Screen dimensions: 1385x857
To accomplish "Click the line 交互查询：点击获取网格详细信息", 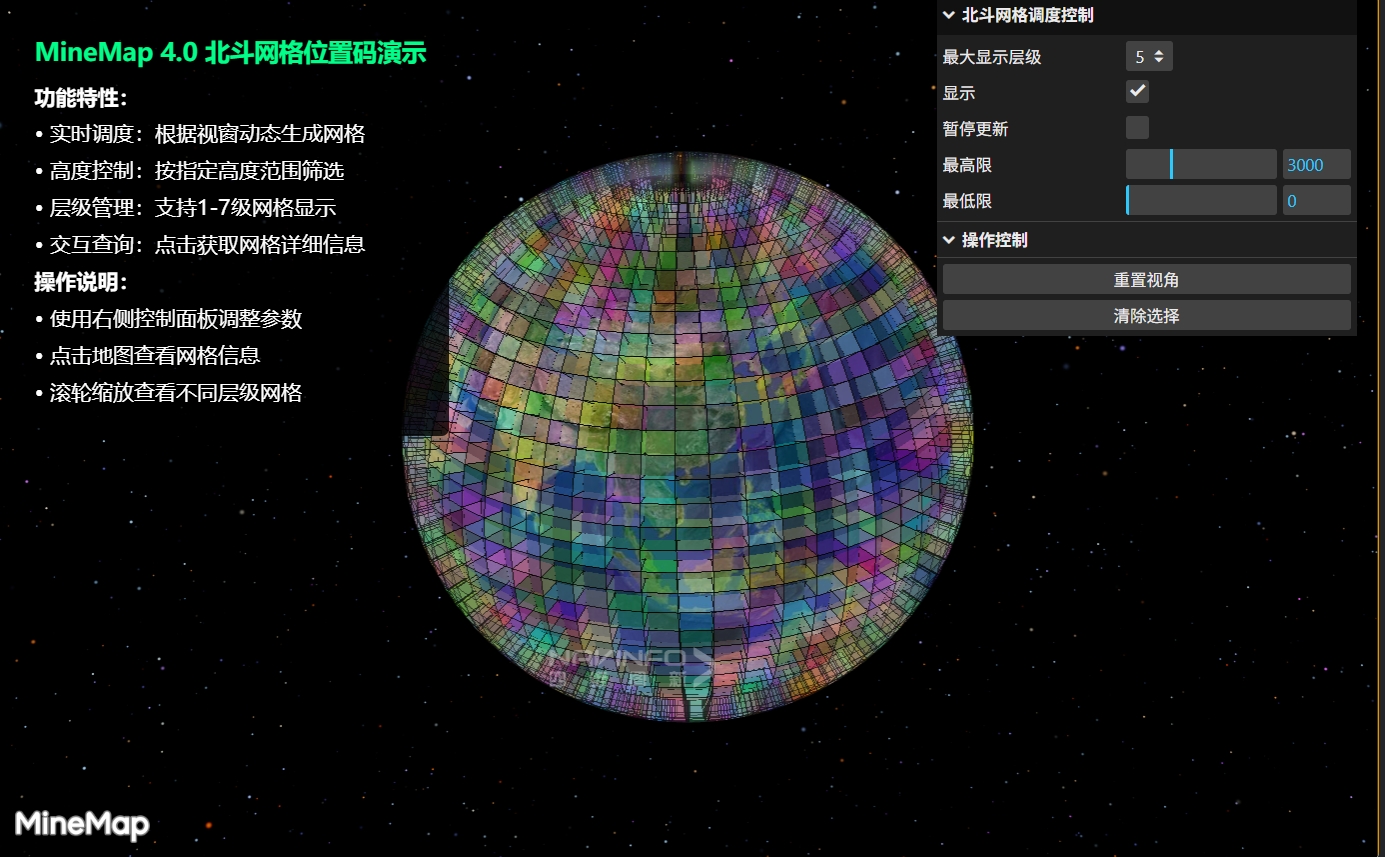I will coord(200,245).
